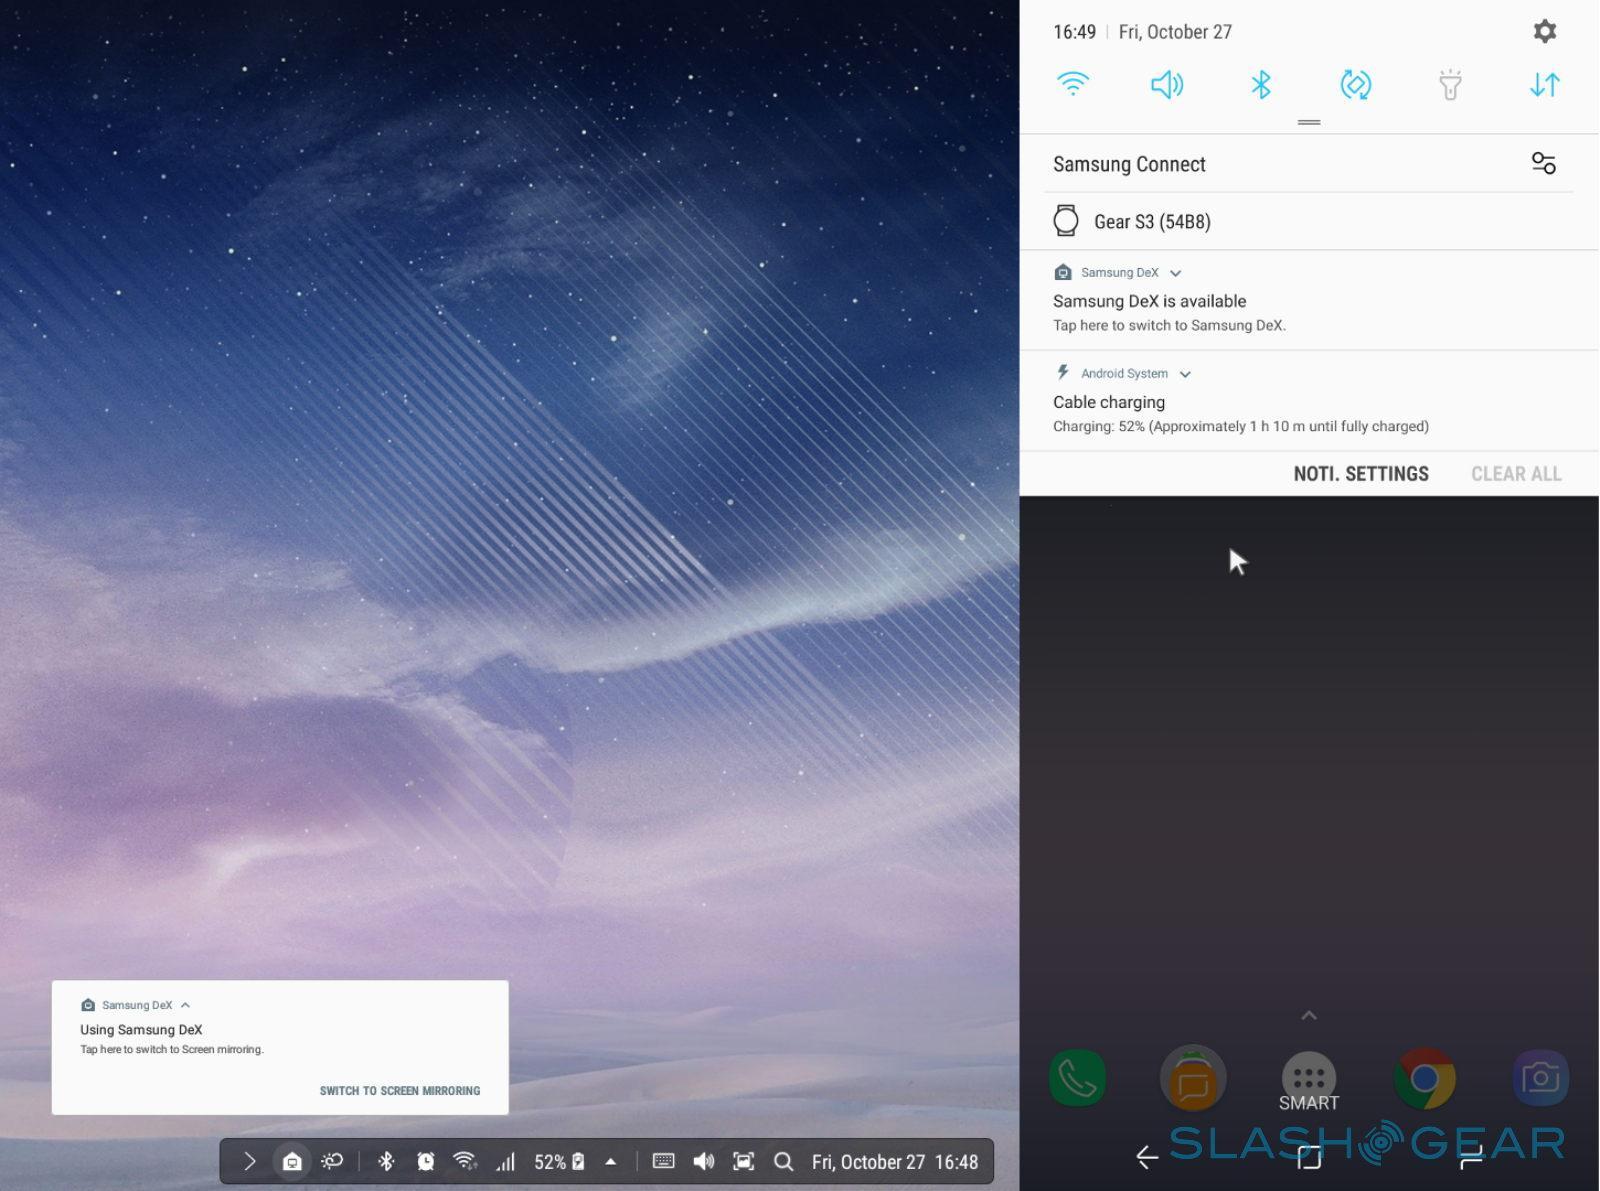This screenshot has height=1191, width=1600.
Task: Open search magnifier in taskbar
Action: 784,1162
